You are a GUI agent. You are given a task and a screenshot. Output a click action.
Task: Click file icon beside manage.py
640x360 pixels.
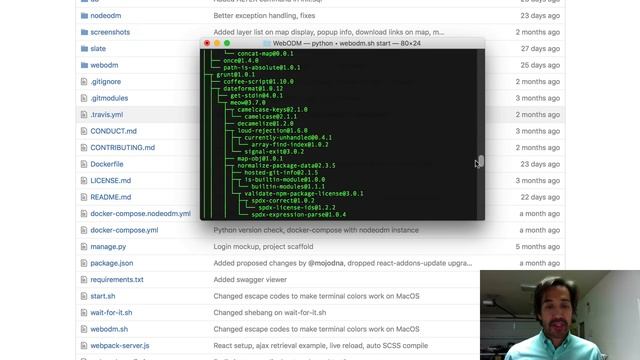[84, 247]
